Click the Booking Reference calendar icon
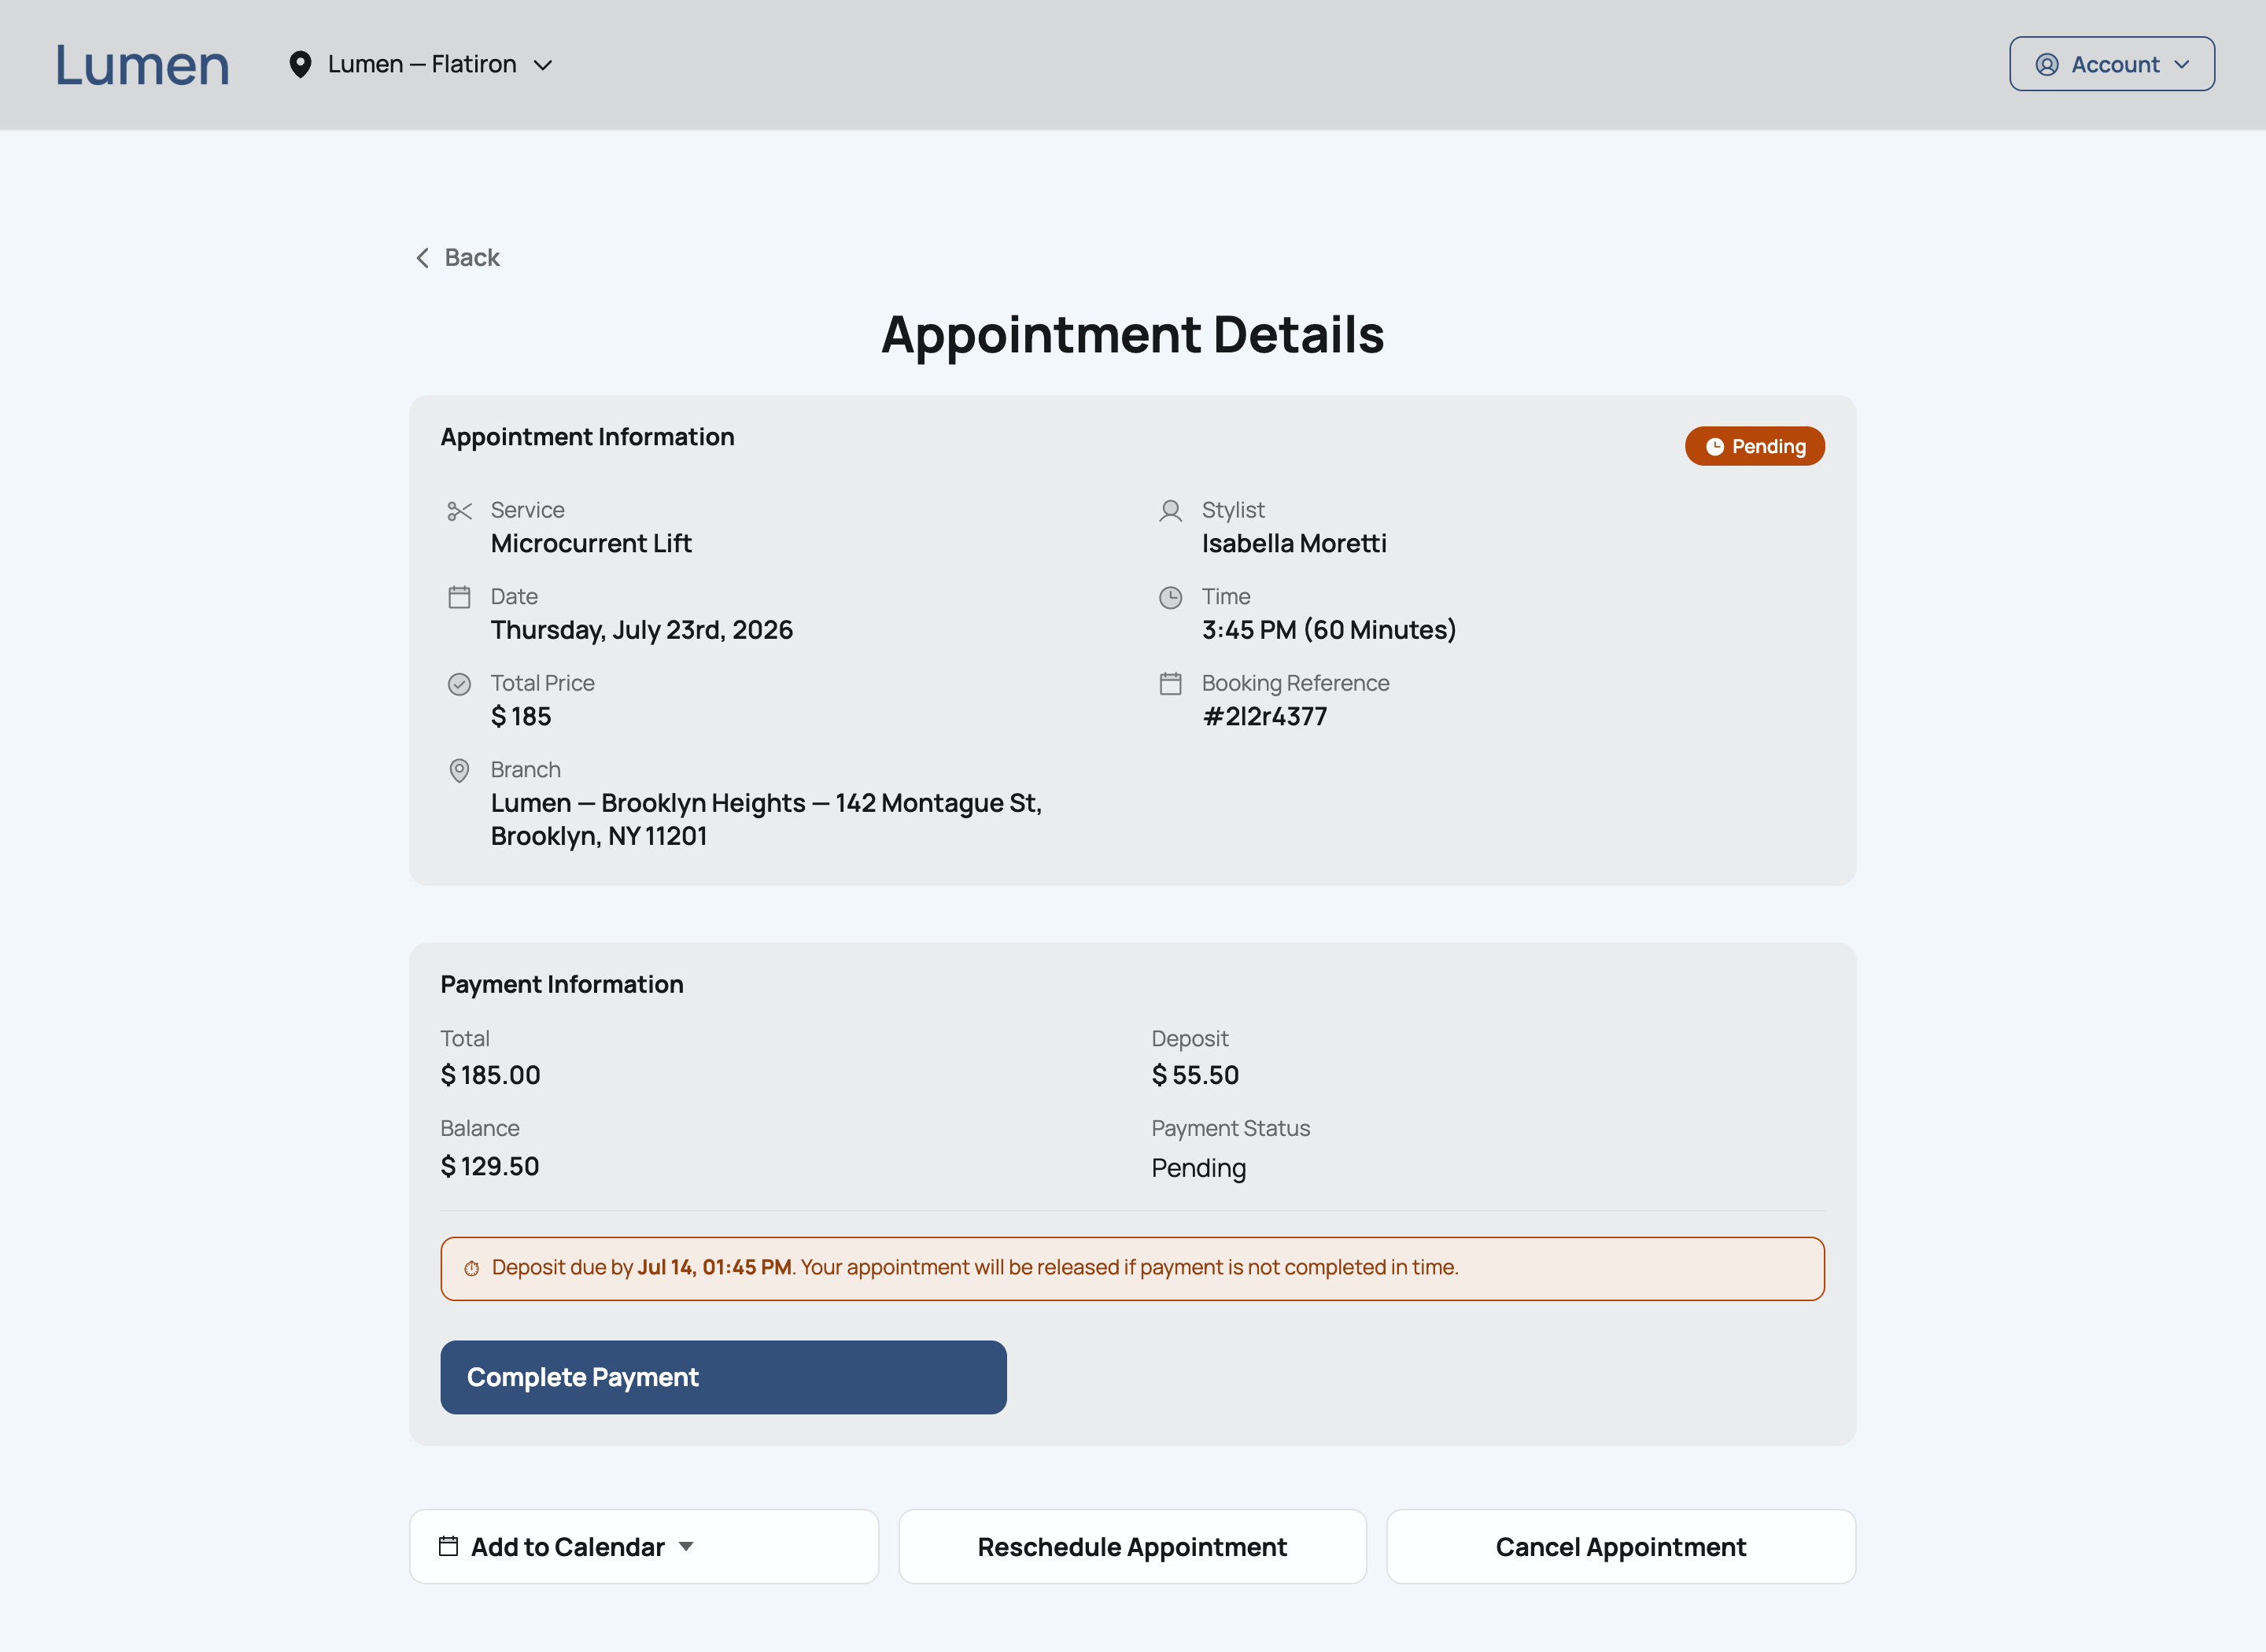The image size is (2266, 1652). [1170, 684]
